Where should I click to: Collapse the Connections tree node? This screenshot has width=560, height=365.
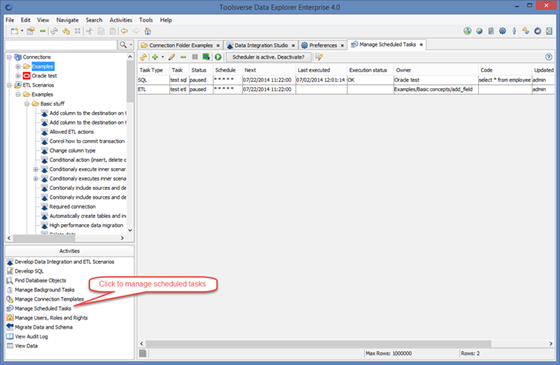(x=9, y=57)
